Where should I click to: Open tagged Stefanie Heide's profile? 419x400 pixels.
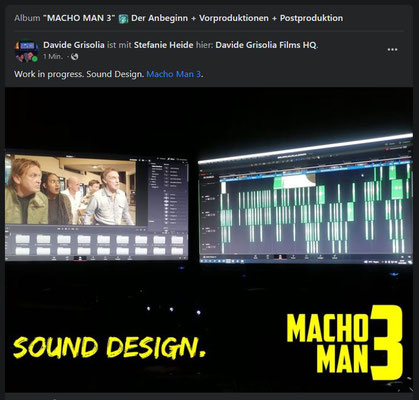point(163,45)
